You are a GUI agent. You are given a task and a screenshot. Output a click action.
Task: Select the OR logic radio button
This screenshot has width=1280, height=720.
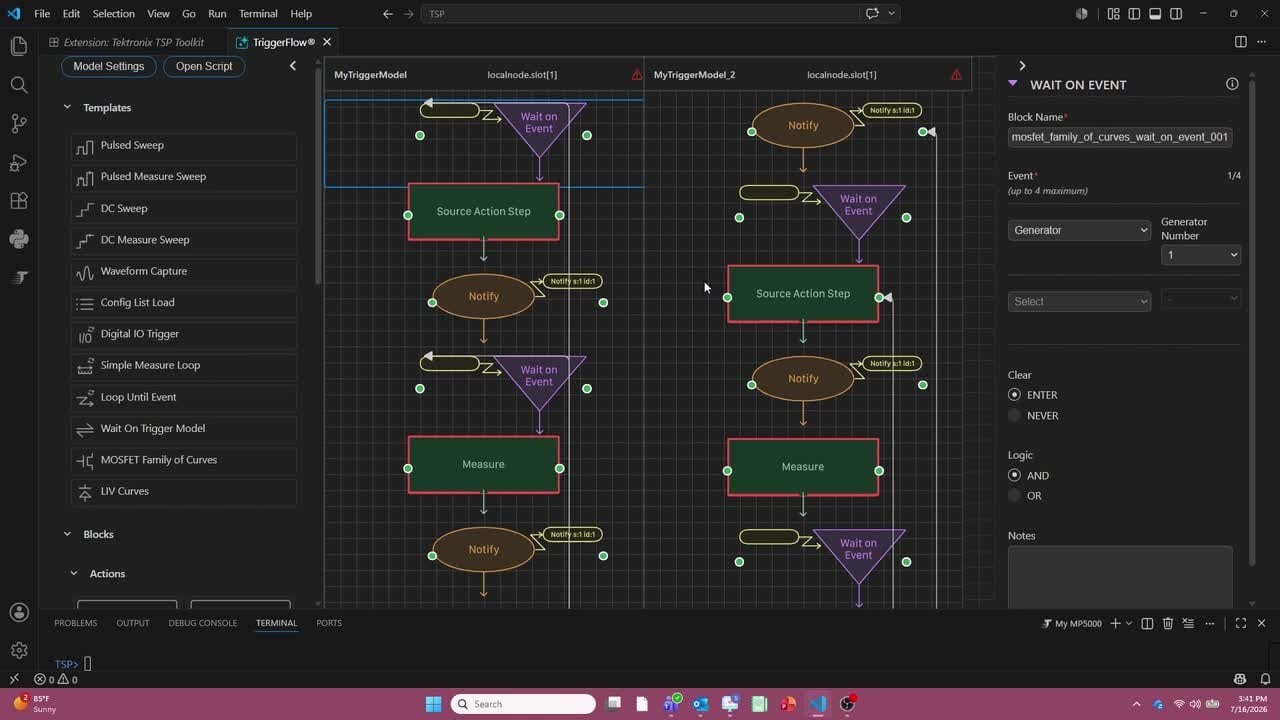tap(1015, 495)
